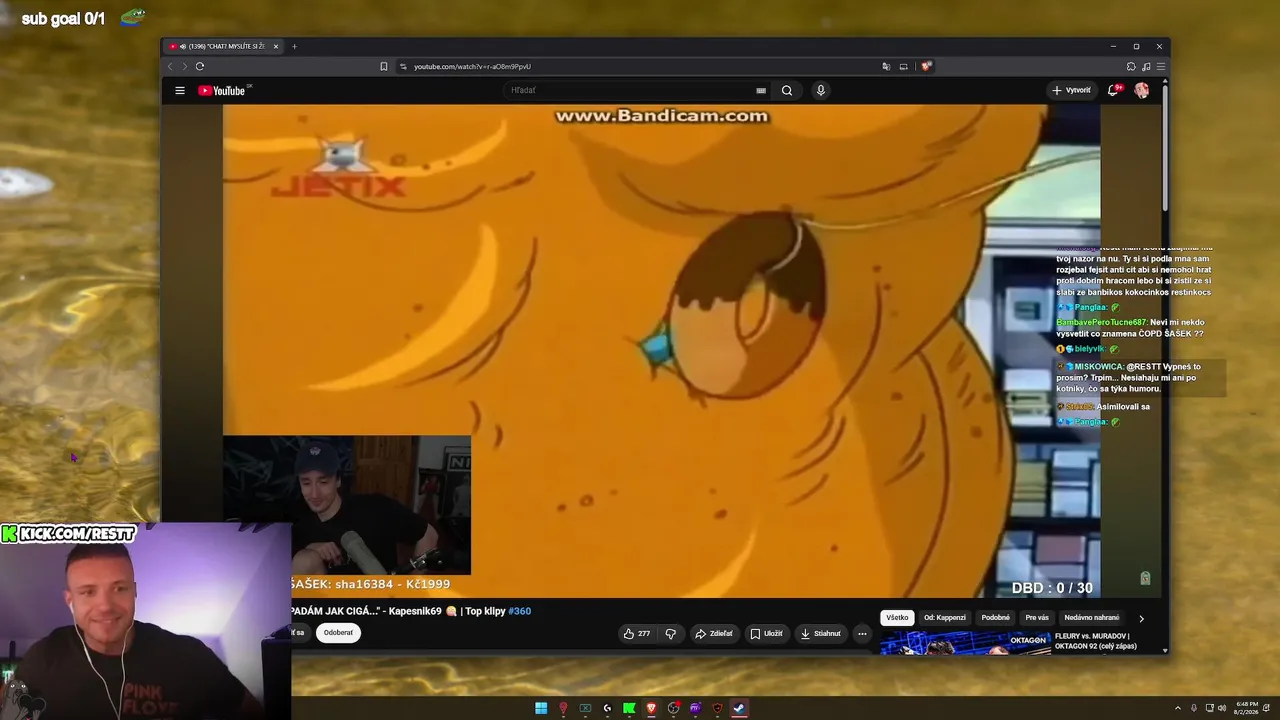Viewport: 1280px width, 720px height.
Task: Download the video with Stiahnuť
Action: click(x=821, y=633)
